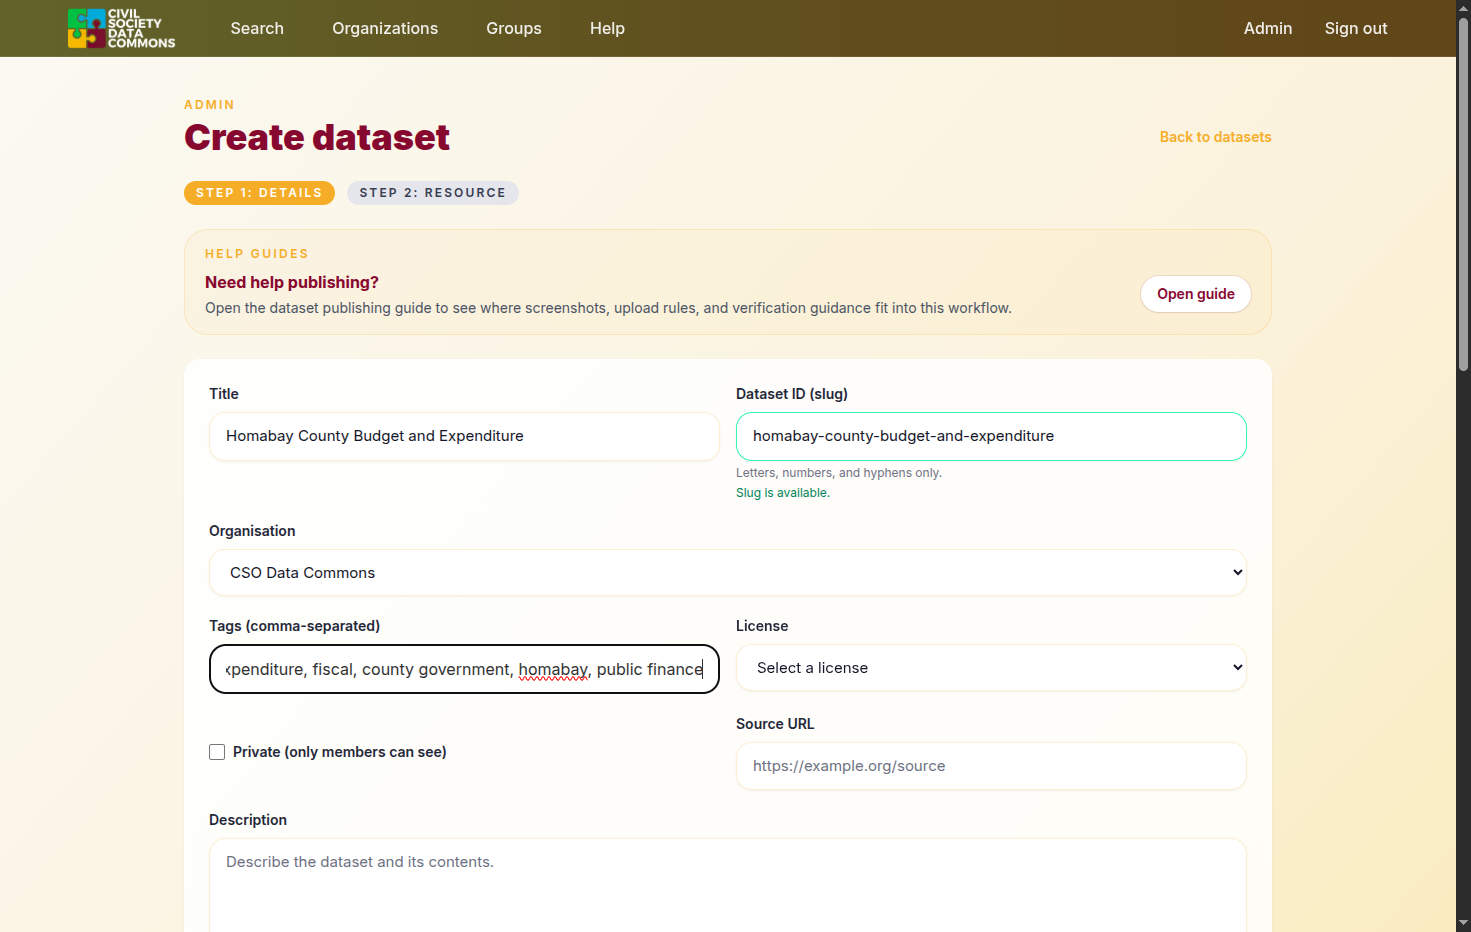1471x932 pixels.
Task: Open the Admin link
Action: [x=1268, y=28]
